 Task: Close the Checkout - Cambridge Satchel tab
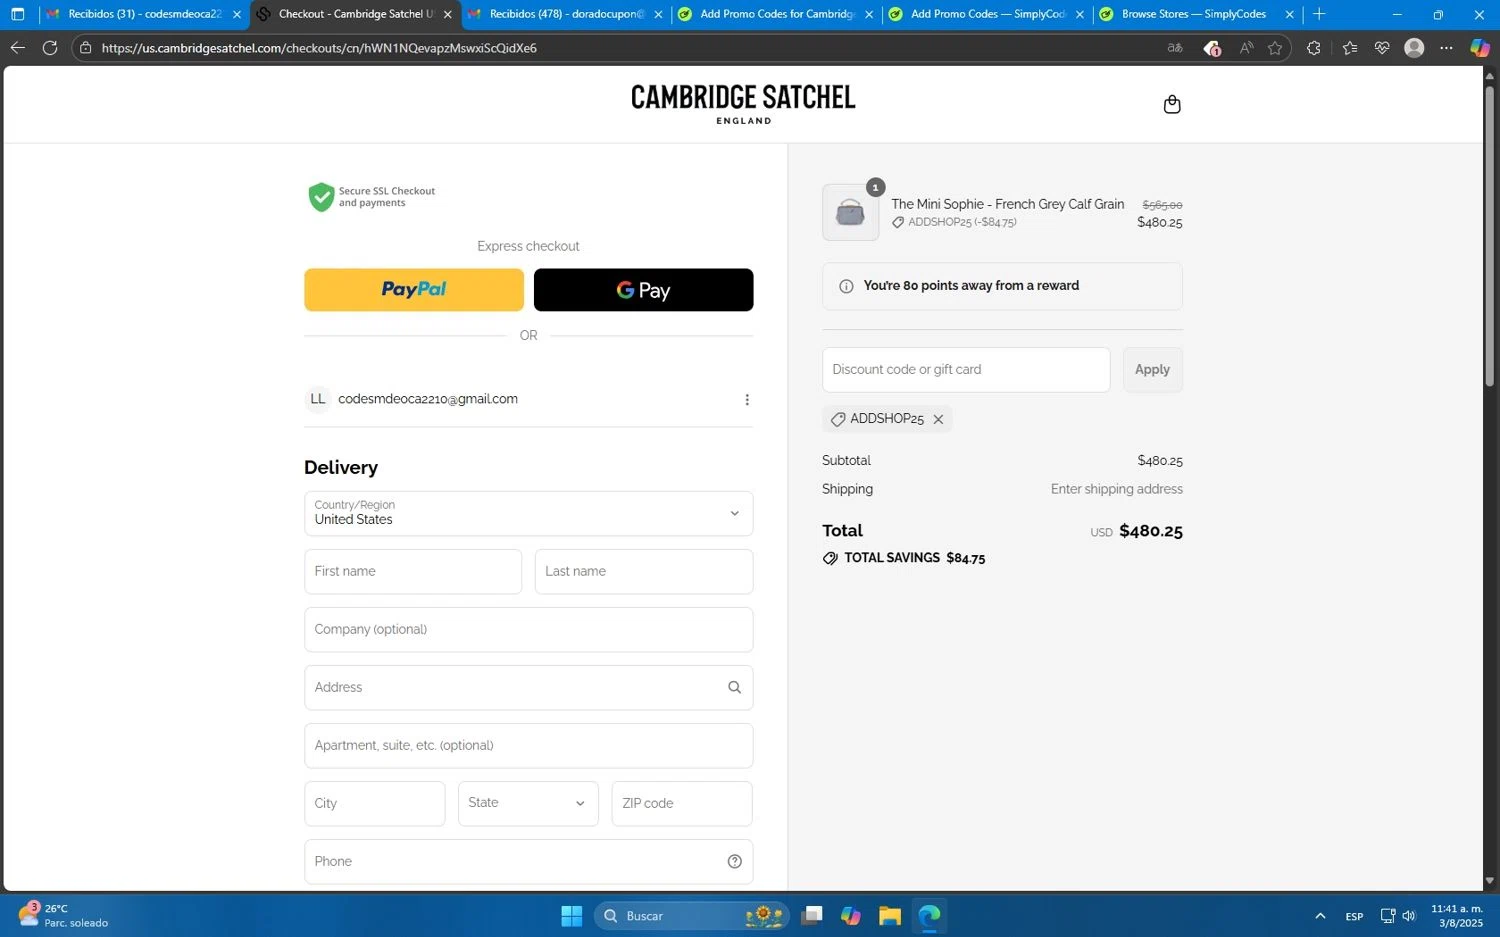(447, 15)
